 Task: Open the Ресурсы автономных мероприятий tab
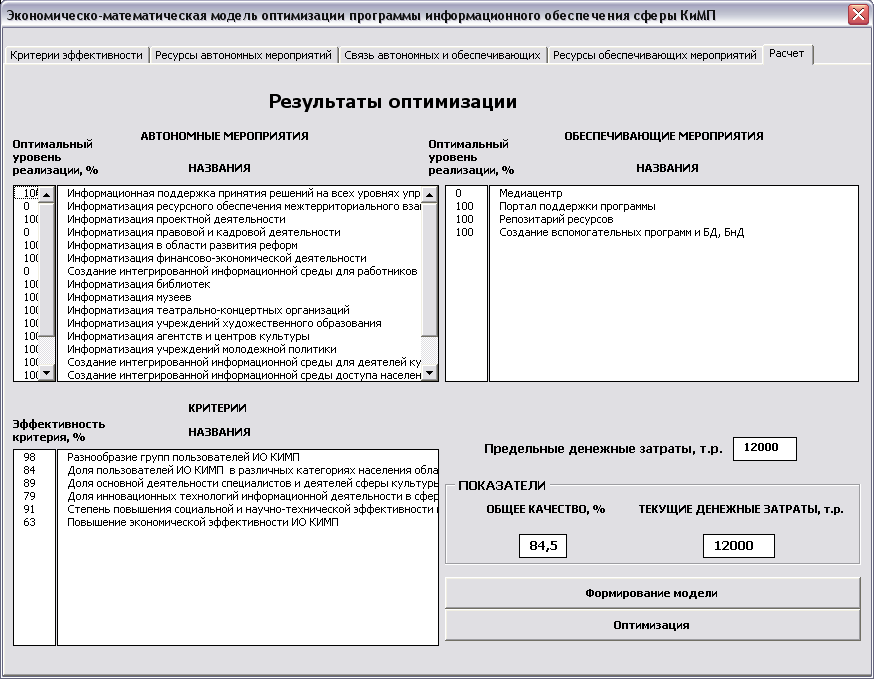(x=243, y=55)
